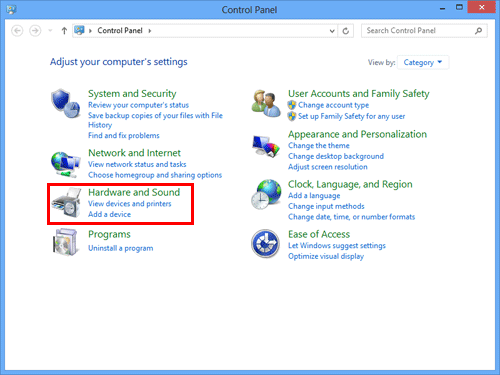Click the Control Panel breadcrumb
The width and height of the screenshot is (500, 375).
click(x=120, y=30)
